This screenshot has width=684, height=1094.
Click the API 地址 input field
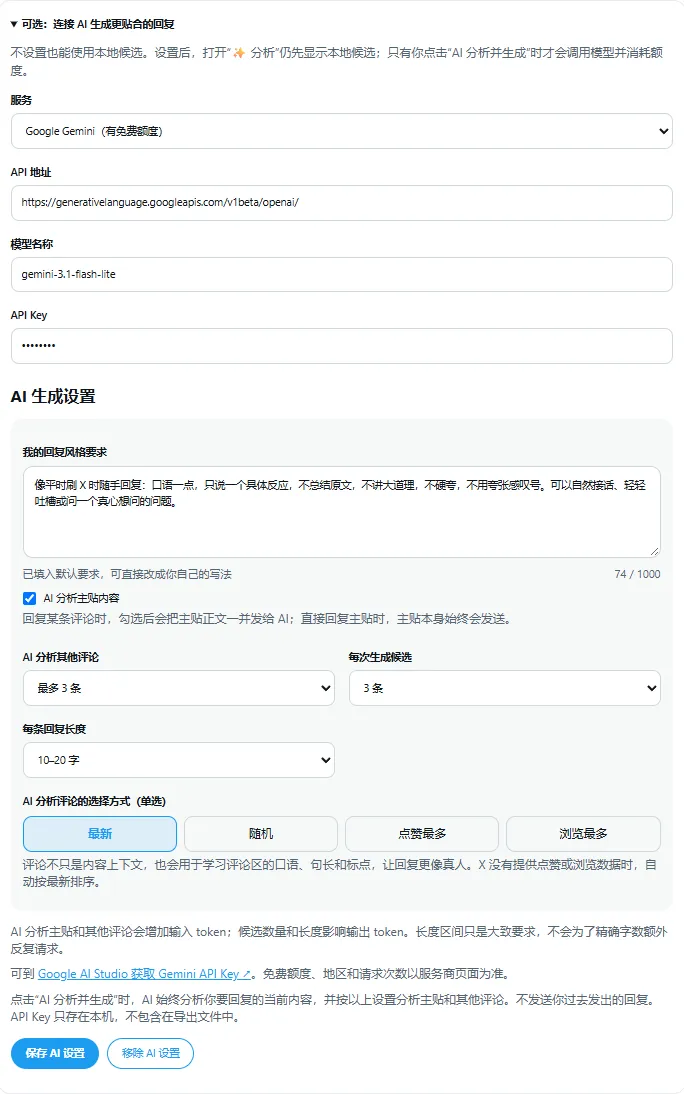(342, 203)
